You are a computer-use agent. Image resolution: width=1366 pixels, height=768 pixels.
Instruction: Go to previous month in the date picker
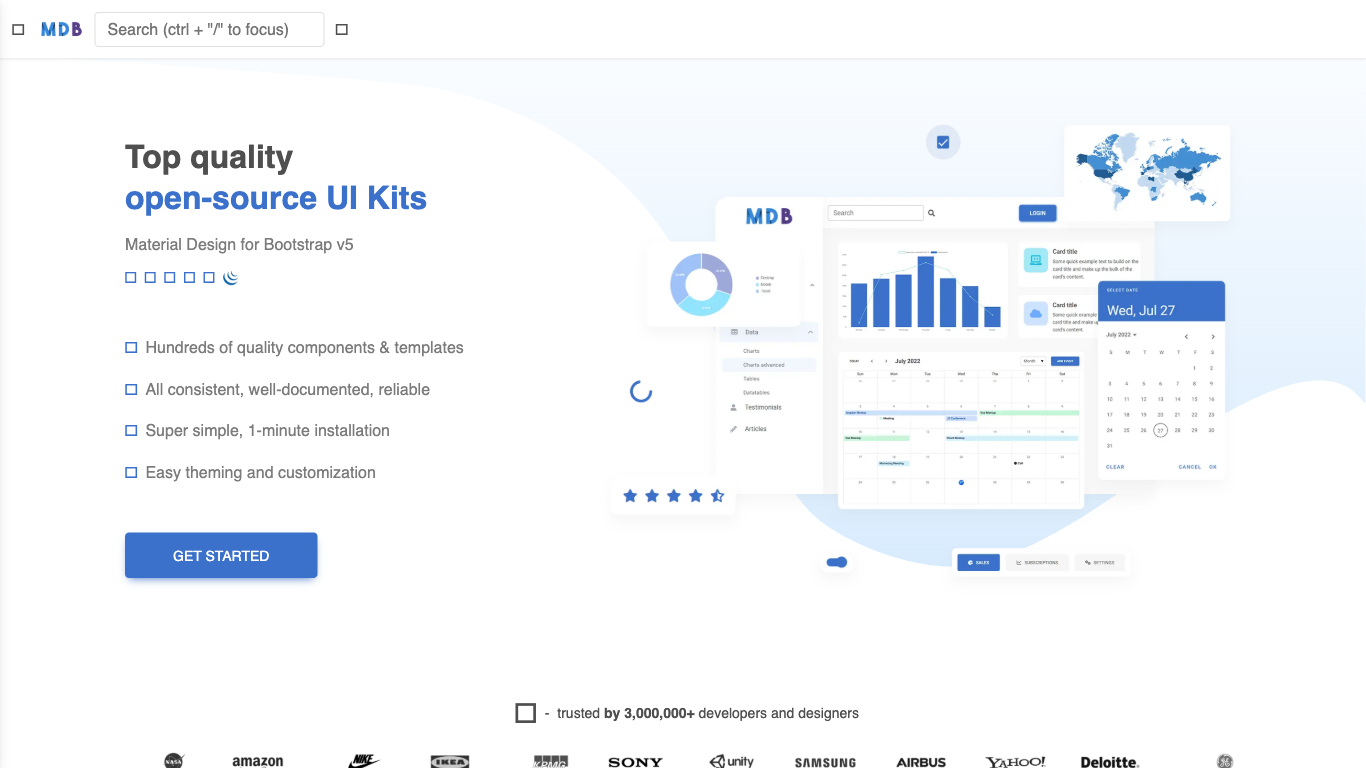[1186, 337]
